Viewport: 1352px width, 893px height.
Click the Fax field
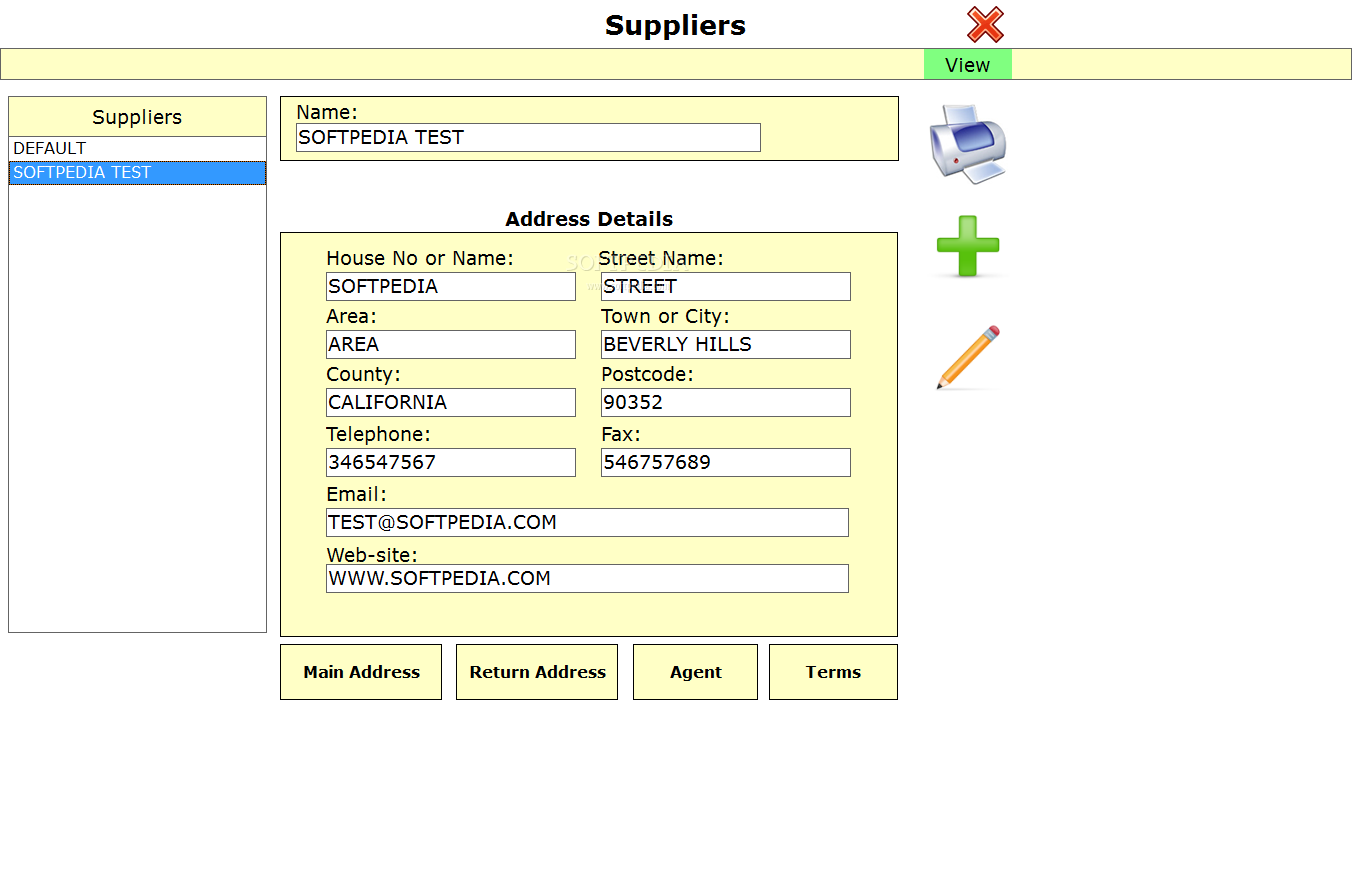pyautogui.click(x=726, y=462)
